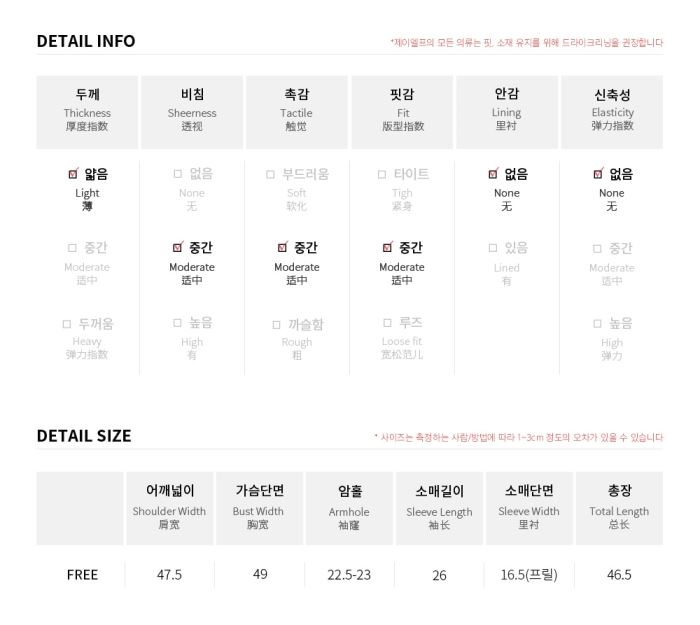This screenshot has height=625, width=700.
Task: Tick the Moderate (중간) thickness checkbox
Action: (x=72, y=248)
